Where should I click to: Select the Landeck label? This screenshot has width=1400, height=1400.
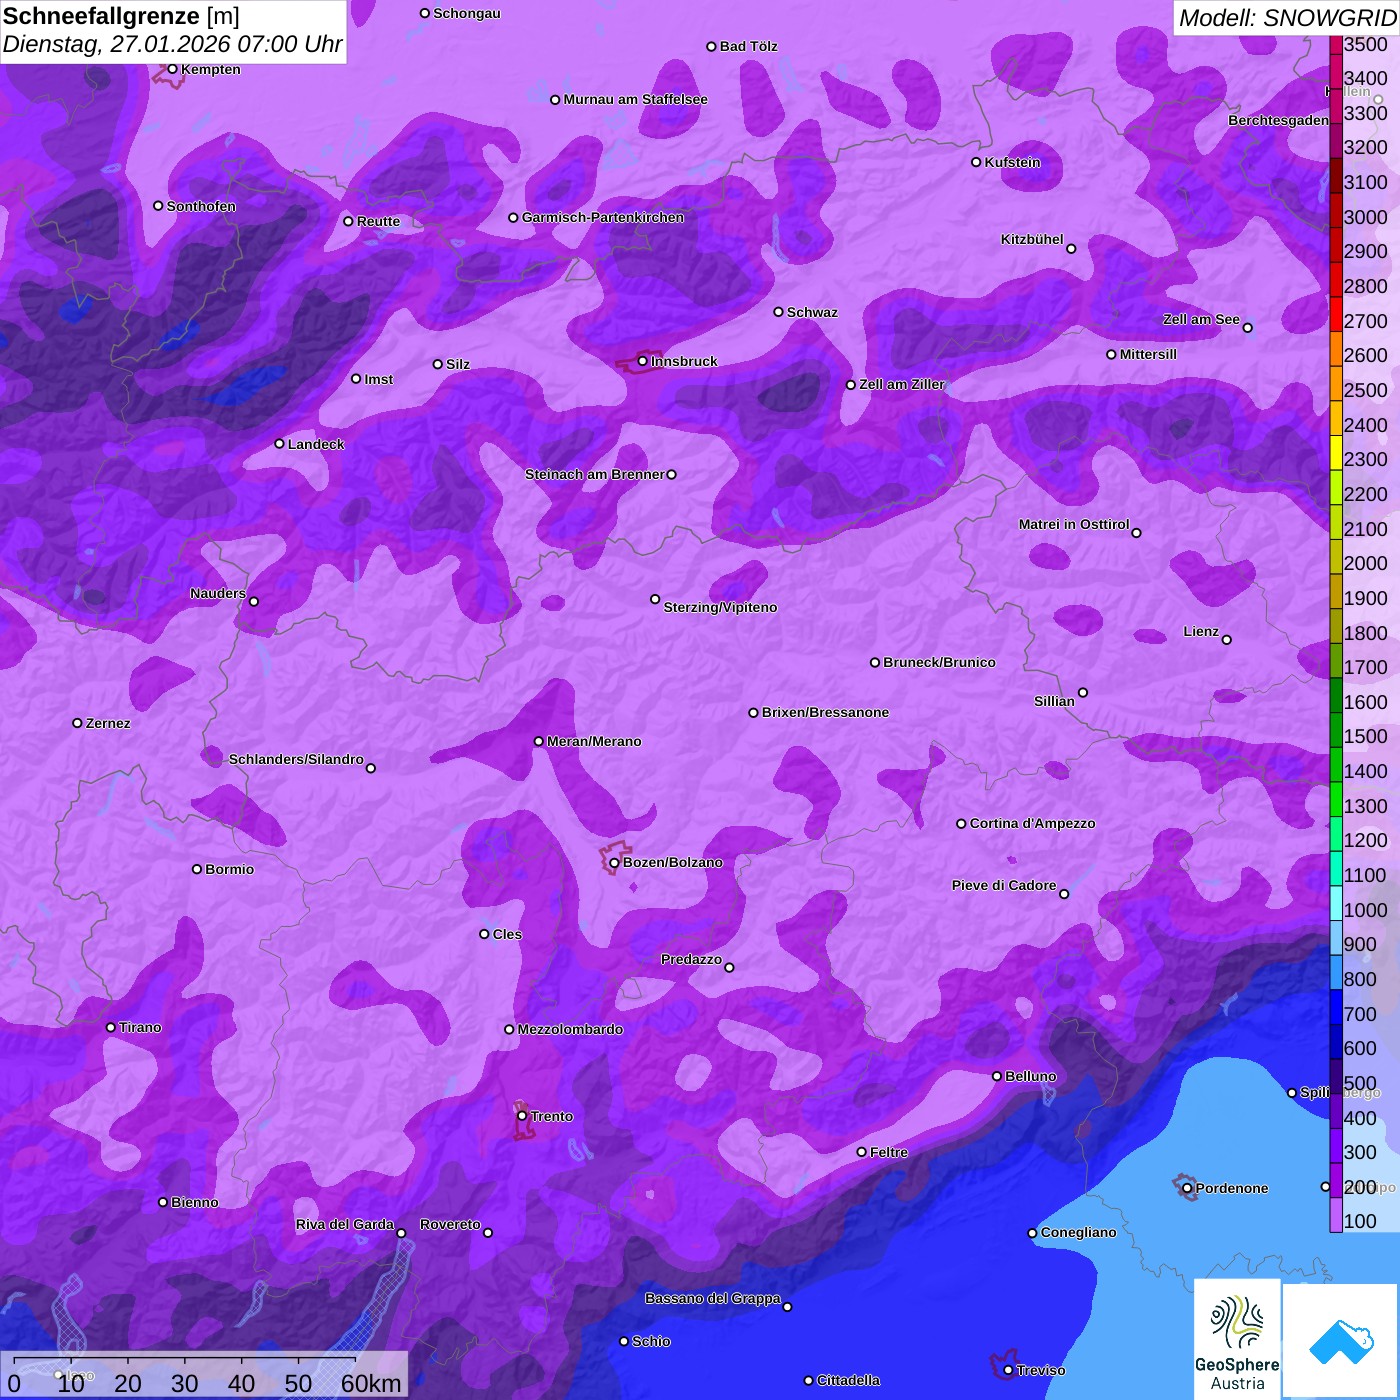[x=316, y=444]
